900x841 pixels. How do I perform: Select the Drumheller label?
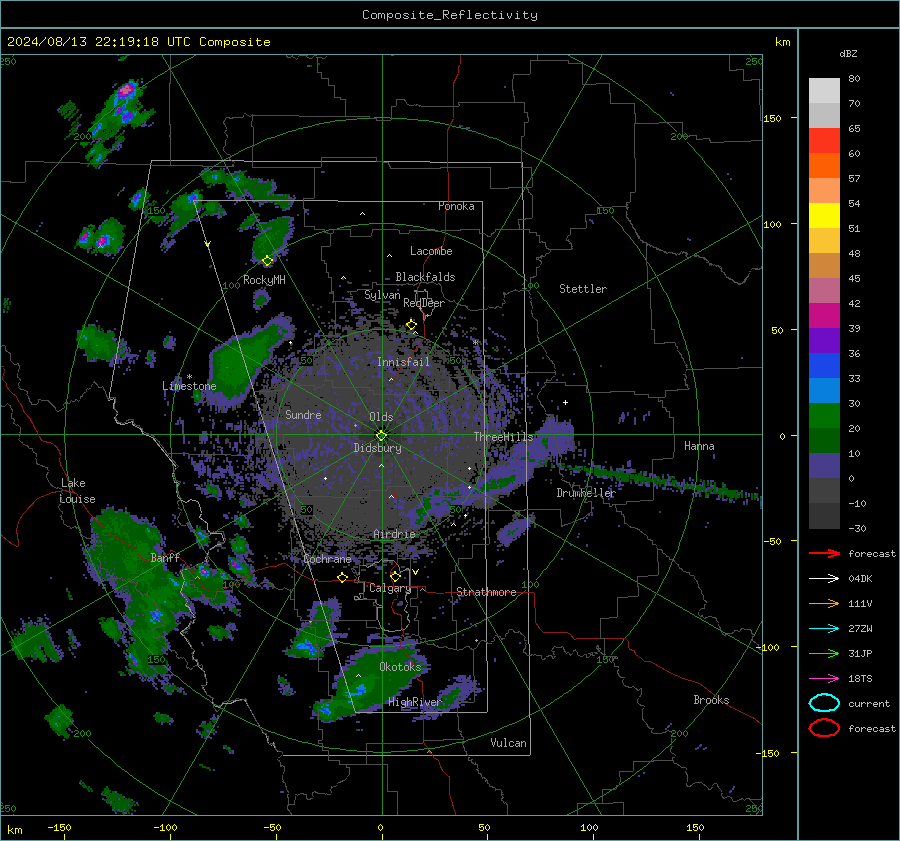click(x=586, y=493)
